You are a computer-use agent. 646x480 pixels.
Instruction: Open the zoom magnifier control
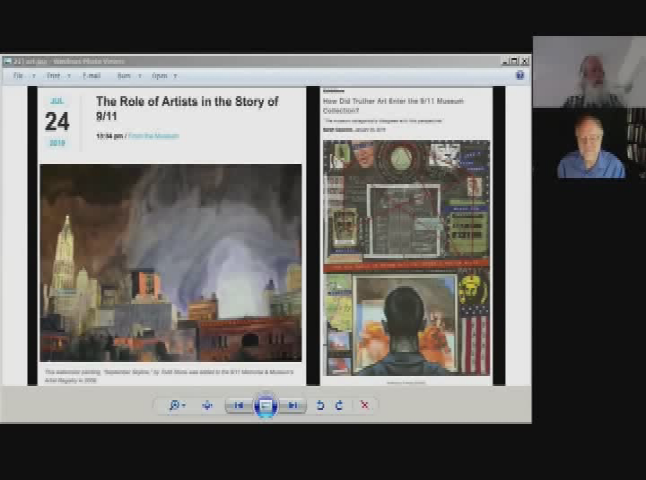coord(177,405)
